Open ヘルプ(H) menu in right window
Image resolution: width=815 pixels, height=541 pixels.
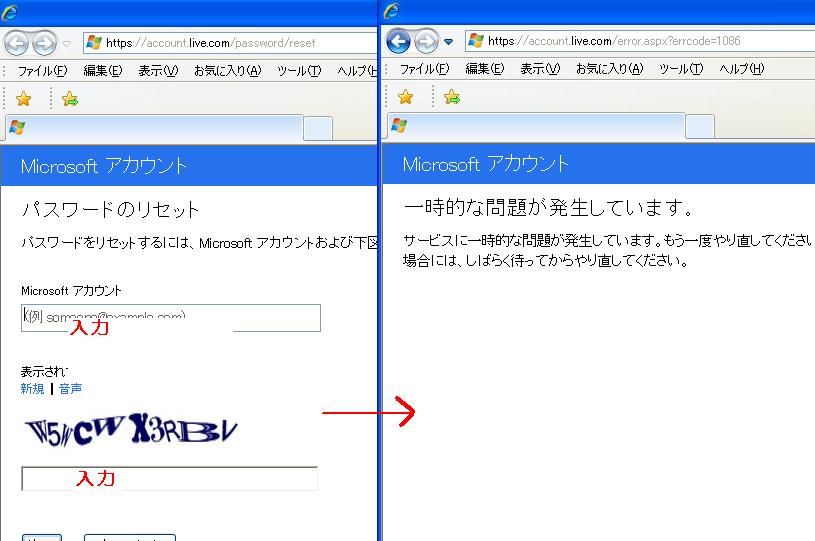[742, 69]
